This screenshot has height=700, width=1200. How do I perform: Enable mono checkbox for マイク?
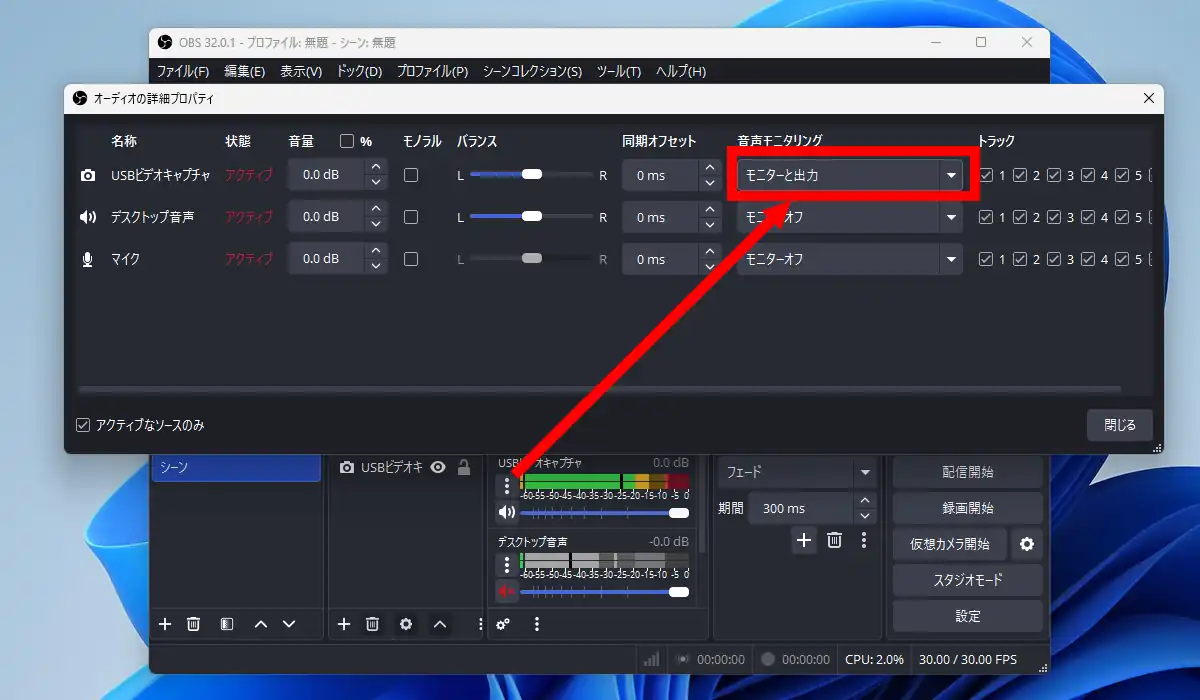[410, 259]
